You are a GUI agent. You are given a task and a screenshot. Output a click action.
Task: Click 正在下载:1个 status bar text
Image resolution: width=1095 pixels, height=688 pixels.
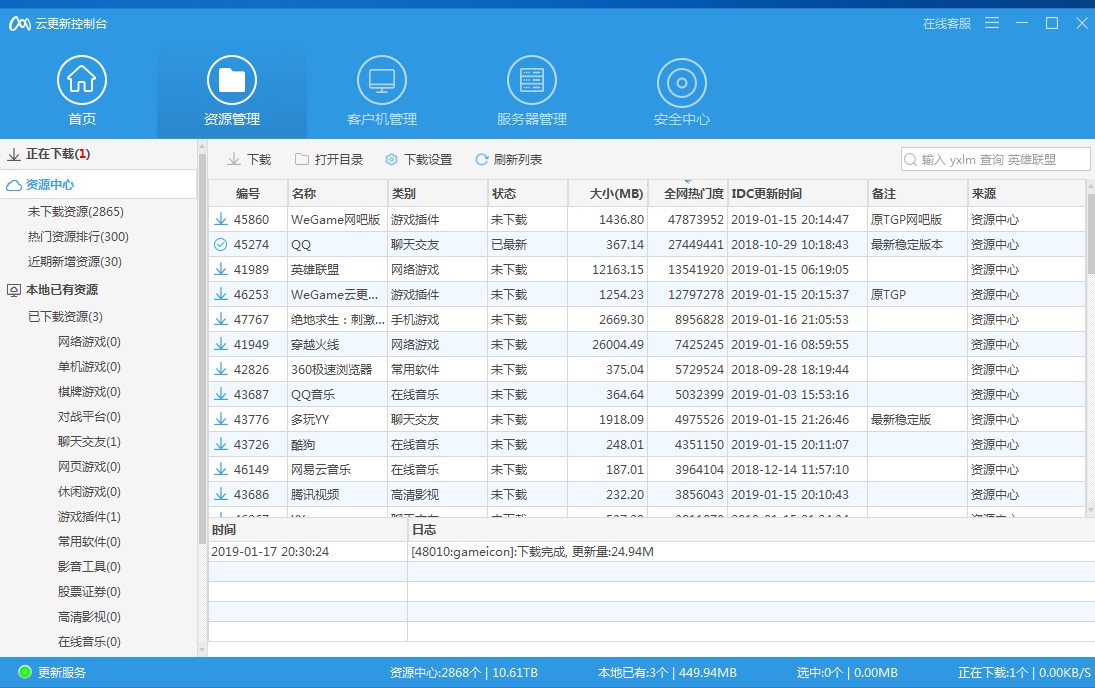[992, 673]
